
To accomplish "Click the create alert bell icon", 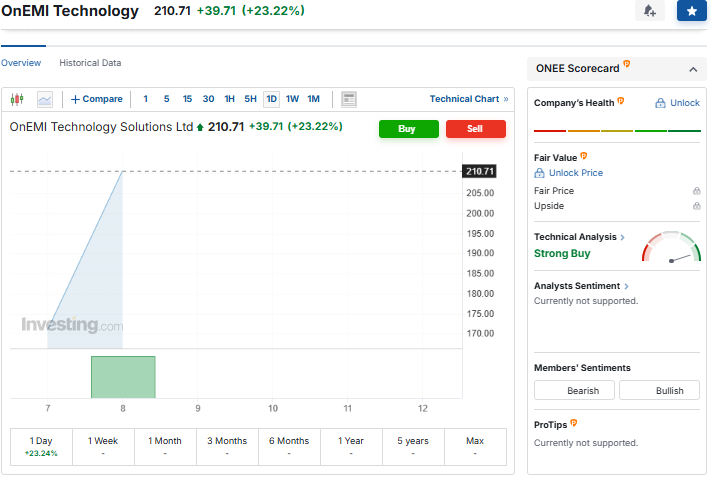I will pyautogui.click(x=649, y=10).
